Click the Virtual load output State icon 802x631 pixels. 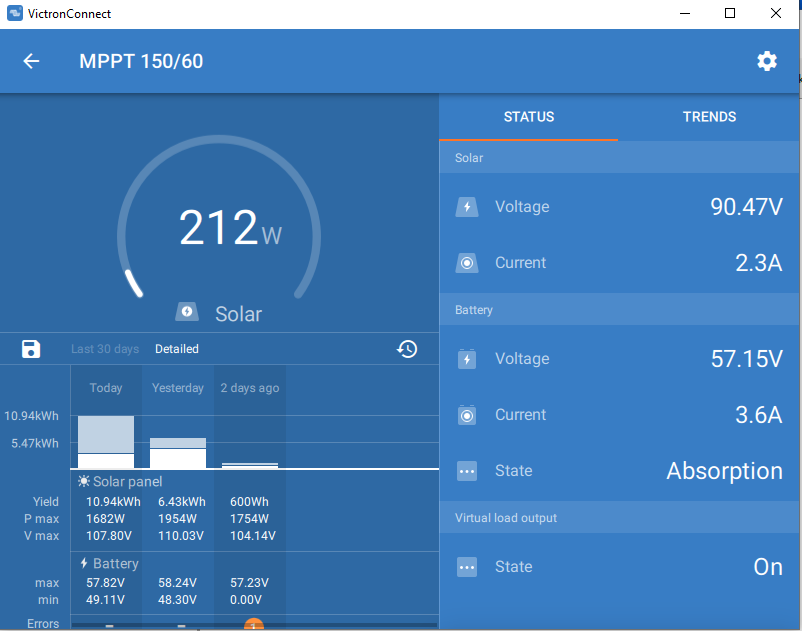pos(467,567)
